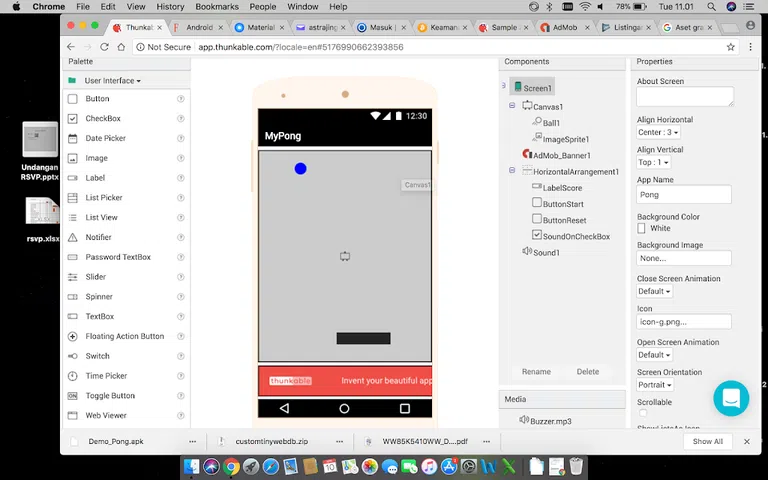Toggle the Scrollable checkbox

[x=643, y=413]
